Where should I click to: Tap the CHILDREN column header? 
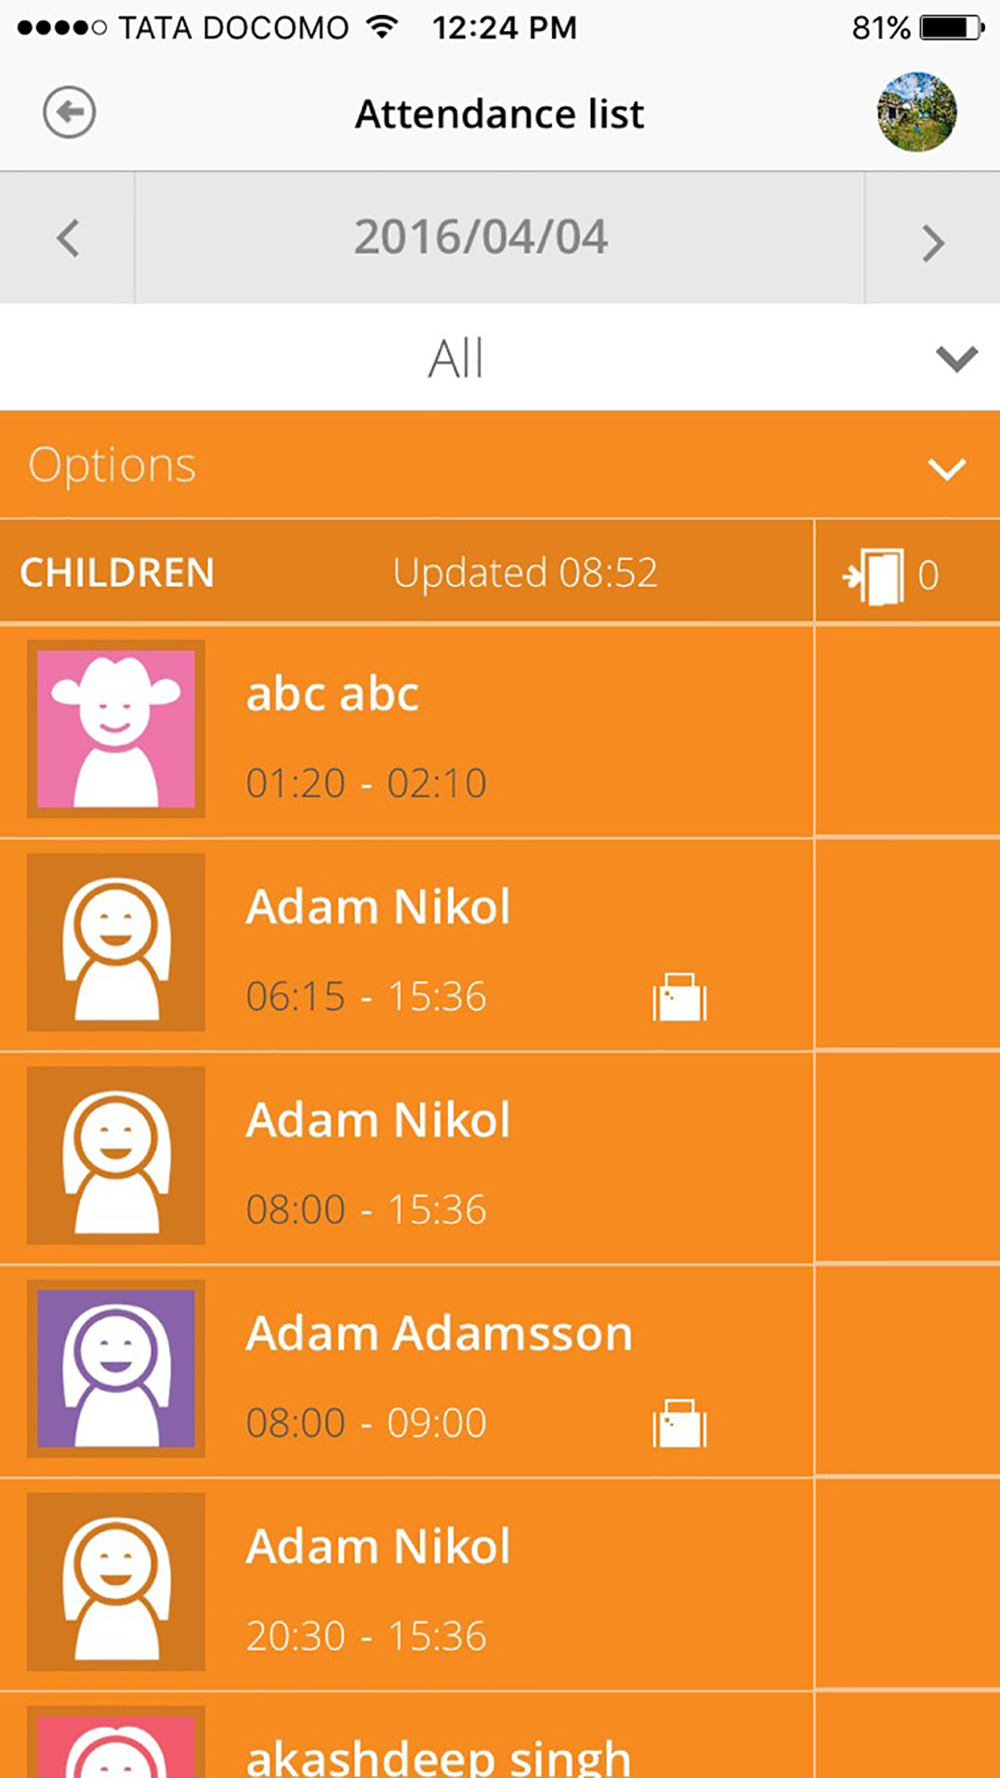click(117, 573)
